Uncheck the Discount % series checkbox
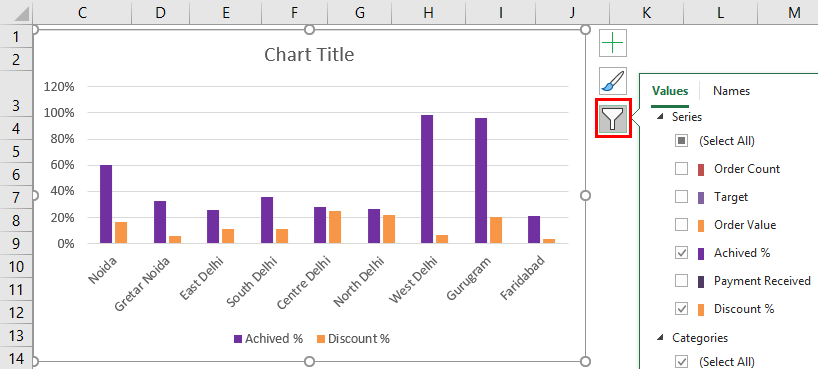 click(681, 309)
